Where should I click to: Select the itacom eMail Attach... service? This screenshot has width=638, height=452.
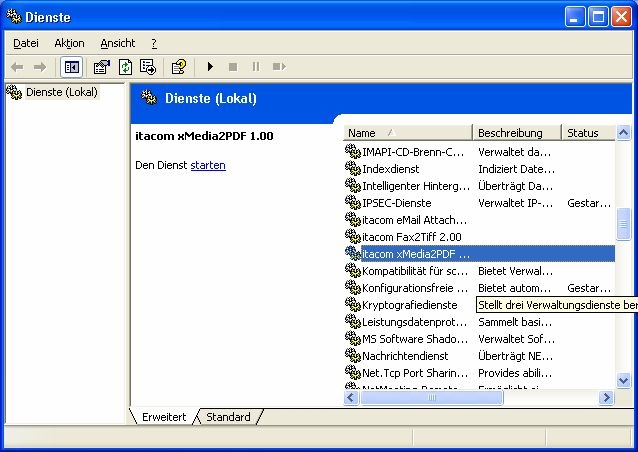[x=479, y=220]
